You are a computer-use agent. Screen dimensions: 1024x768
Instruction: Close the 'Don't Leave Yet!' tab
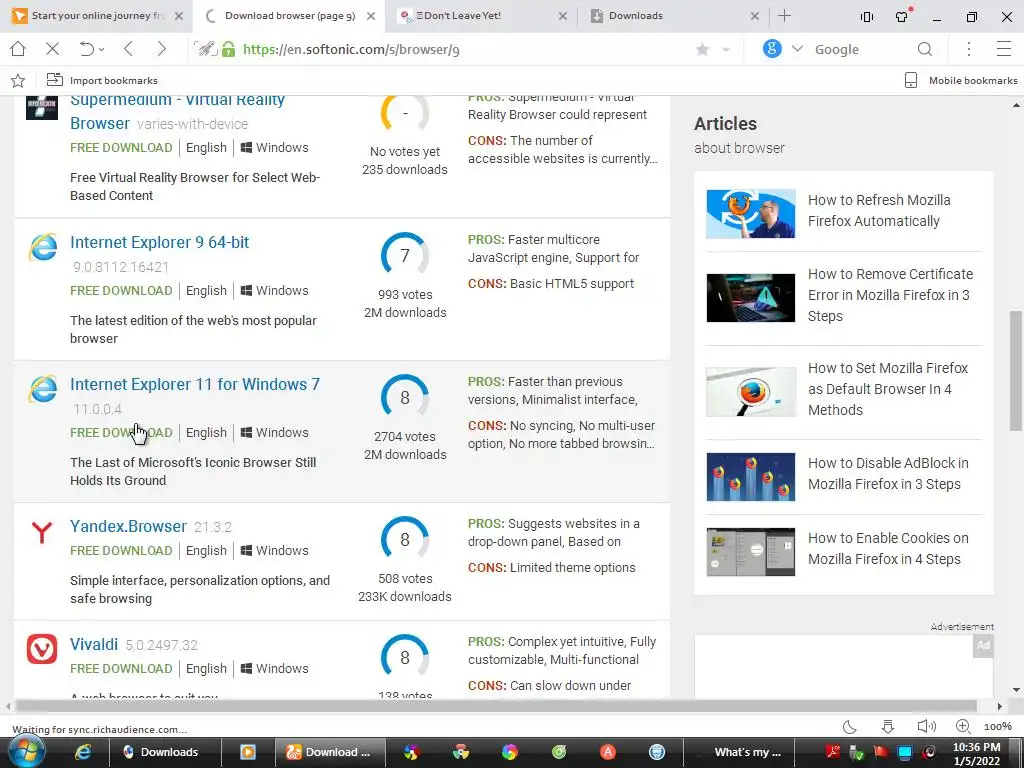[x=563, y=16]
